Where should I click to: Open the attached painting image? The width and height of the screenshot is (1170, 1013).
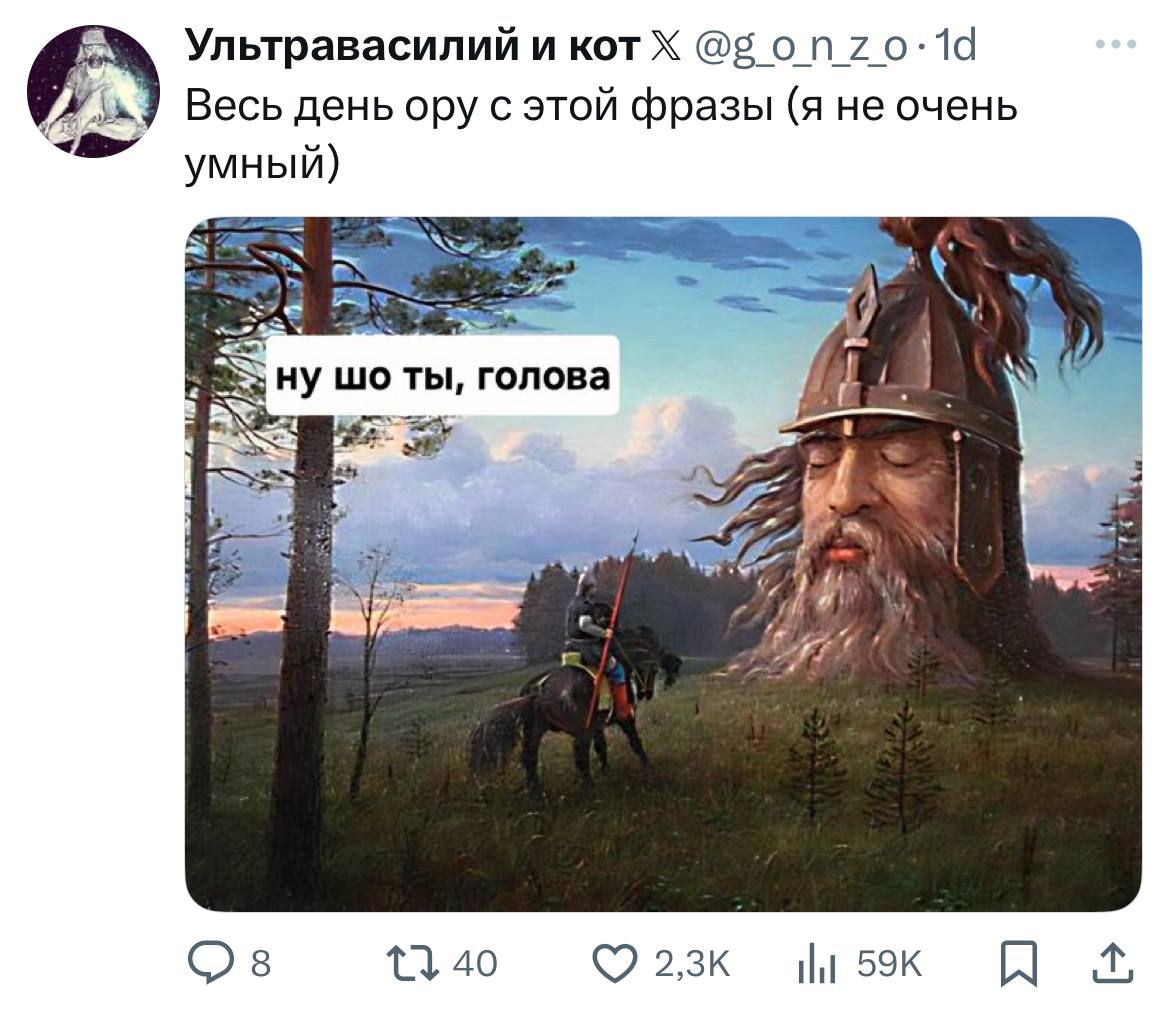pyautogui.click(x=663, y=564)
